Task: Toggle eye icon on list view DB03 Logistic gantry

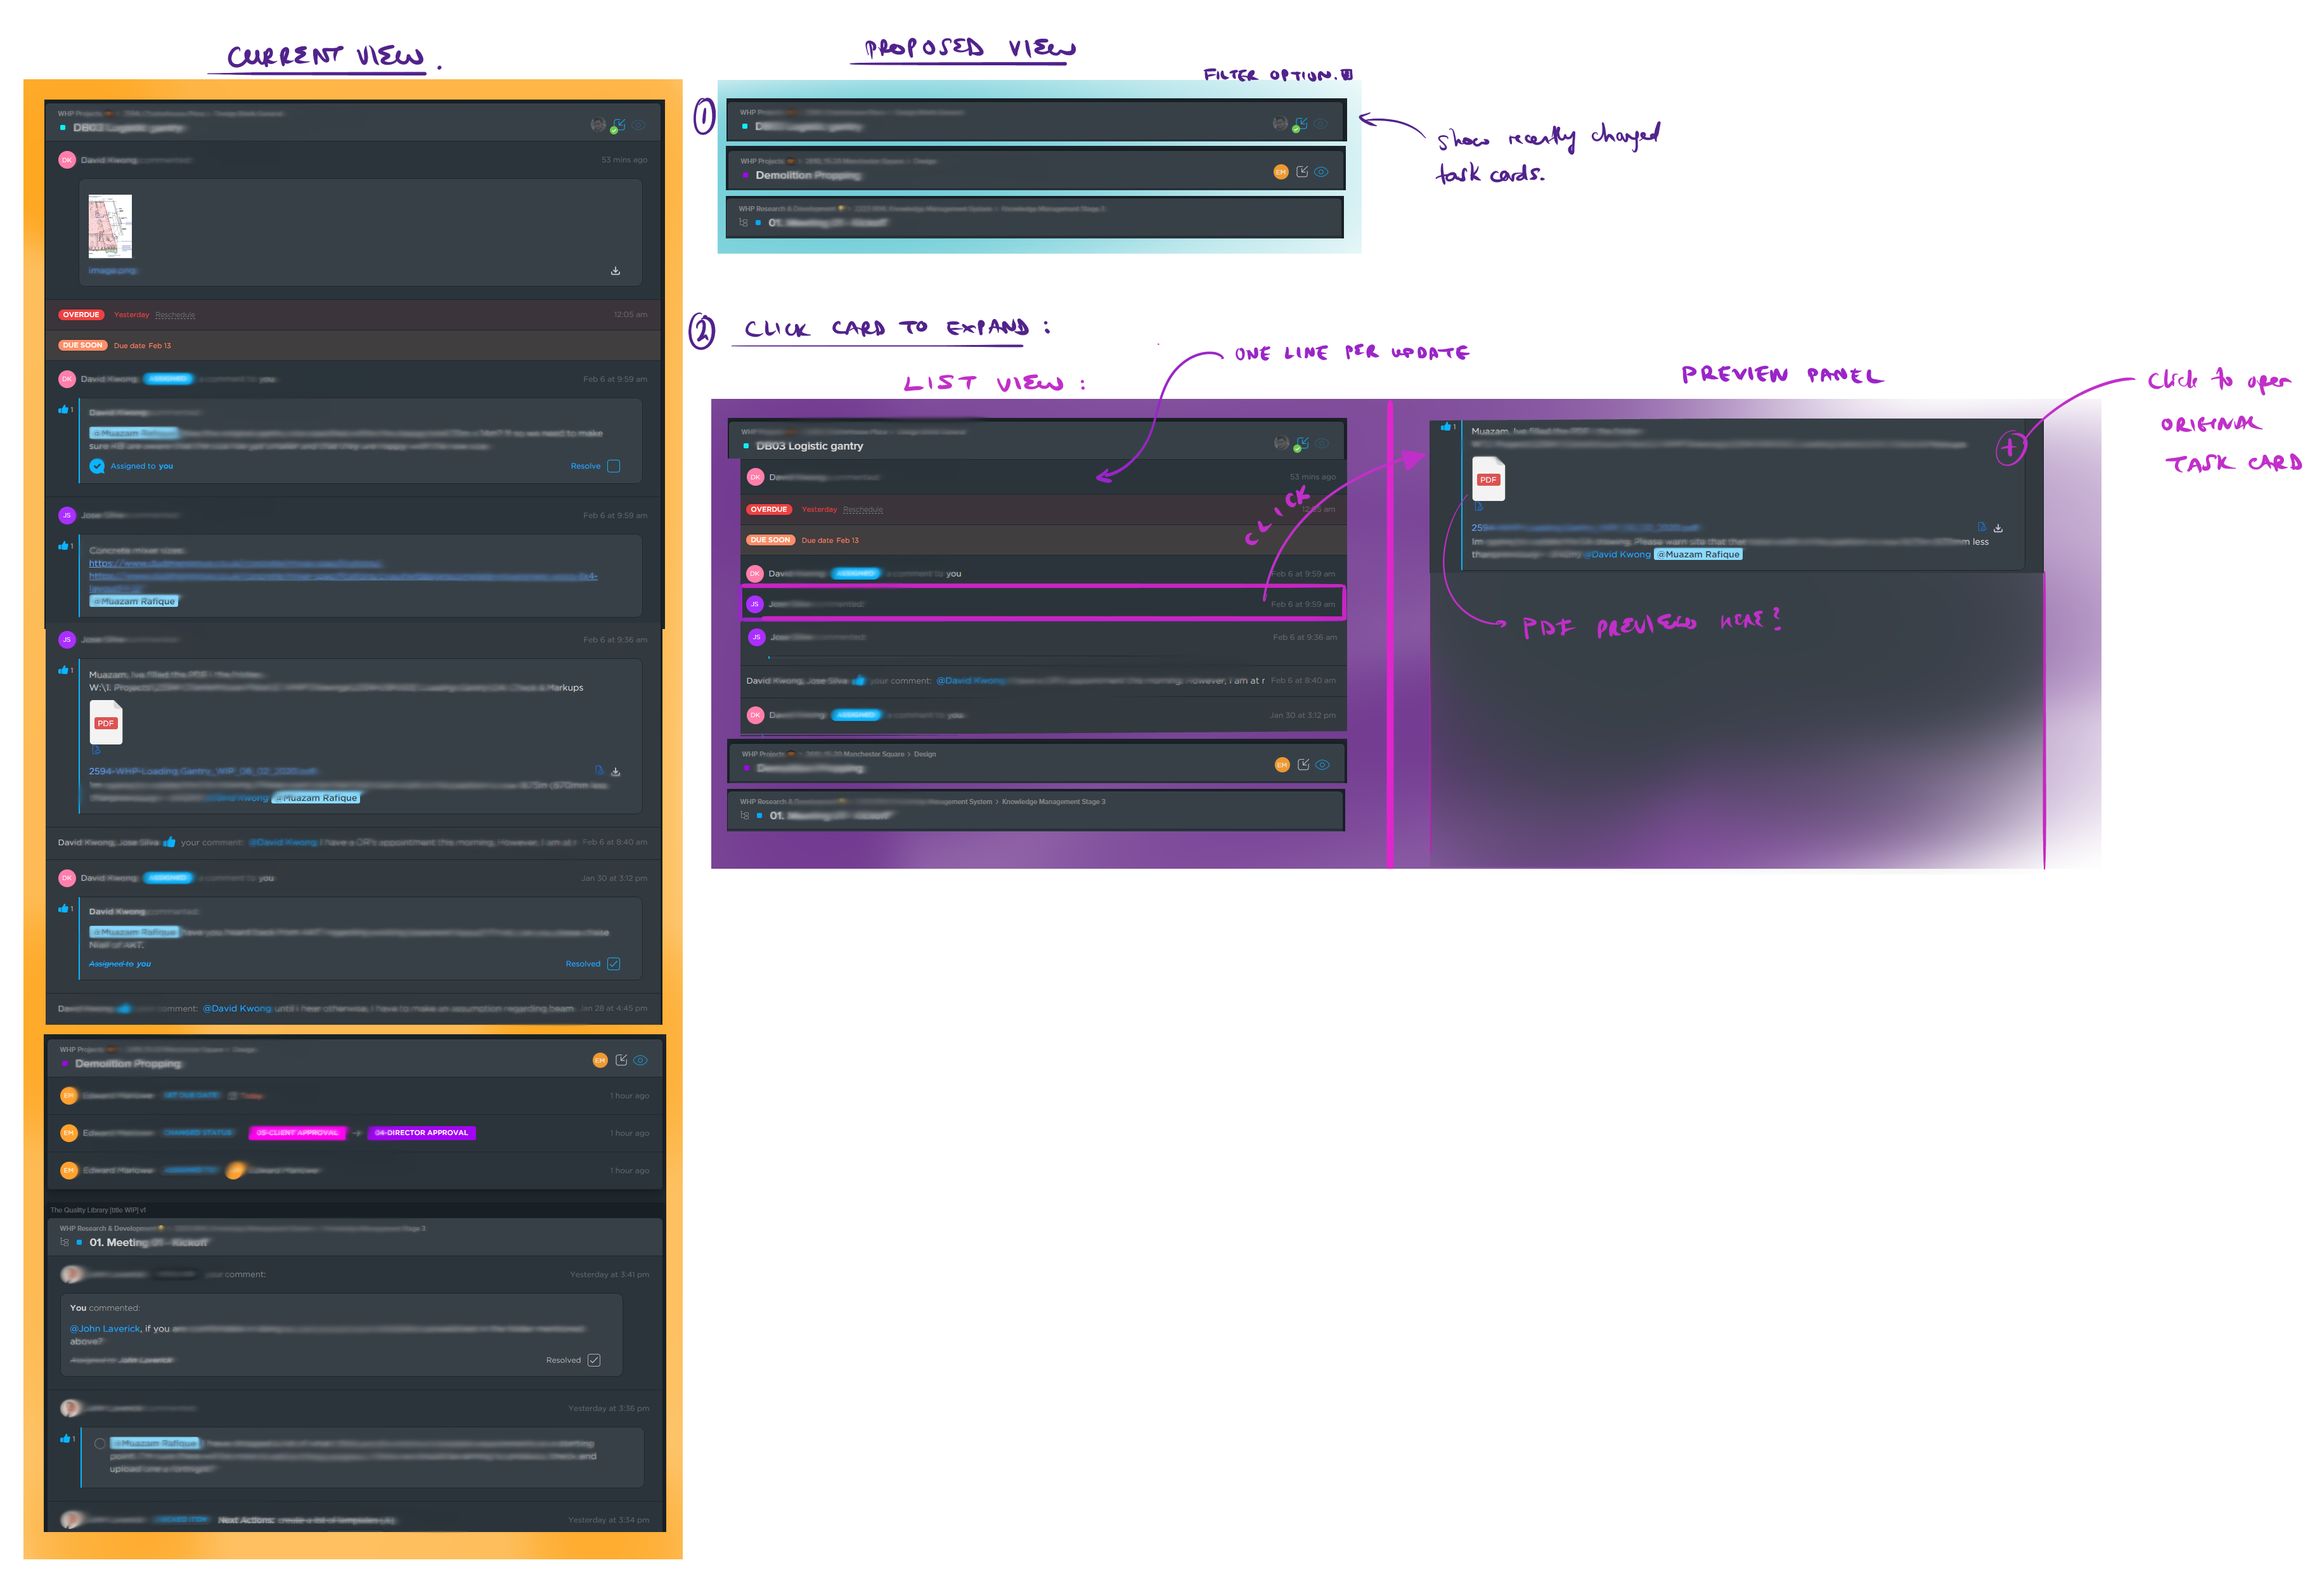Action: click(1322, 443)
